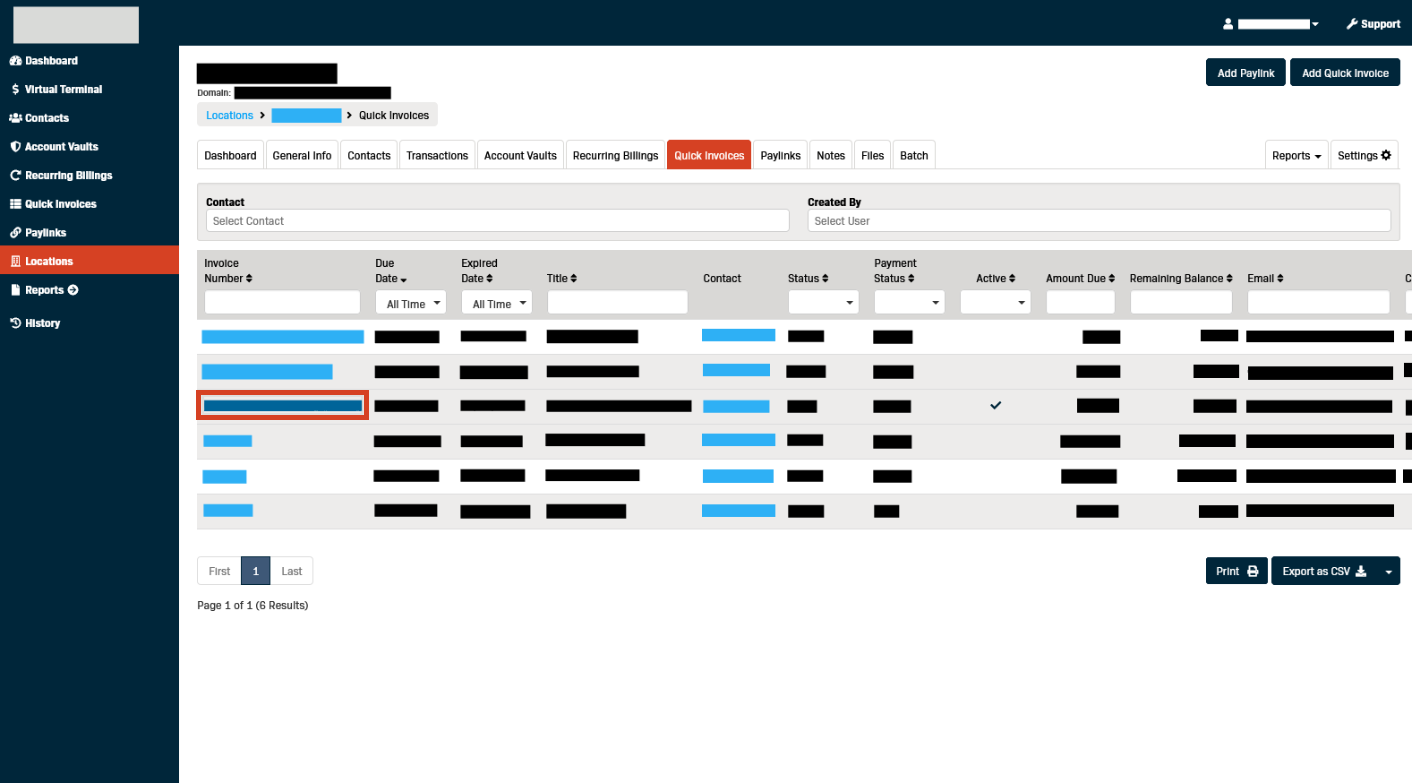Switch to the Account Vaults tab

pyautogui.click(x=520, y=156)
